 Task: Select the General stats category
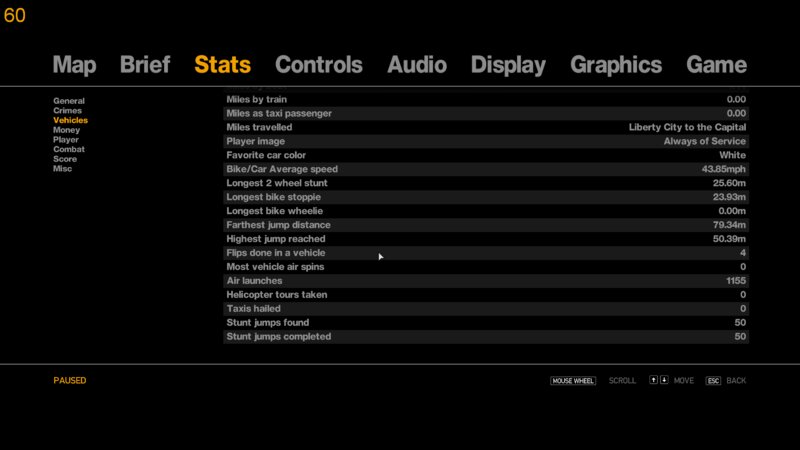coord(69,101)
